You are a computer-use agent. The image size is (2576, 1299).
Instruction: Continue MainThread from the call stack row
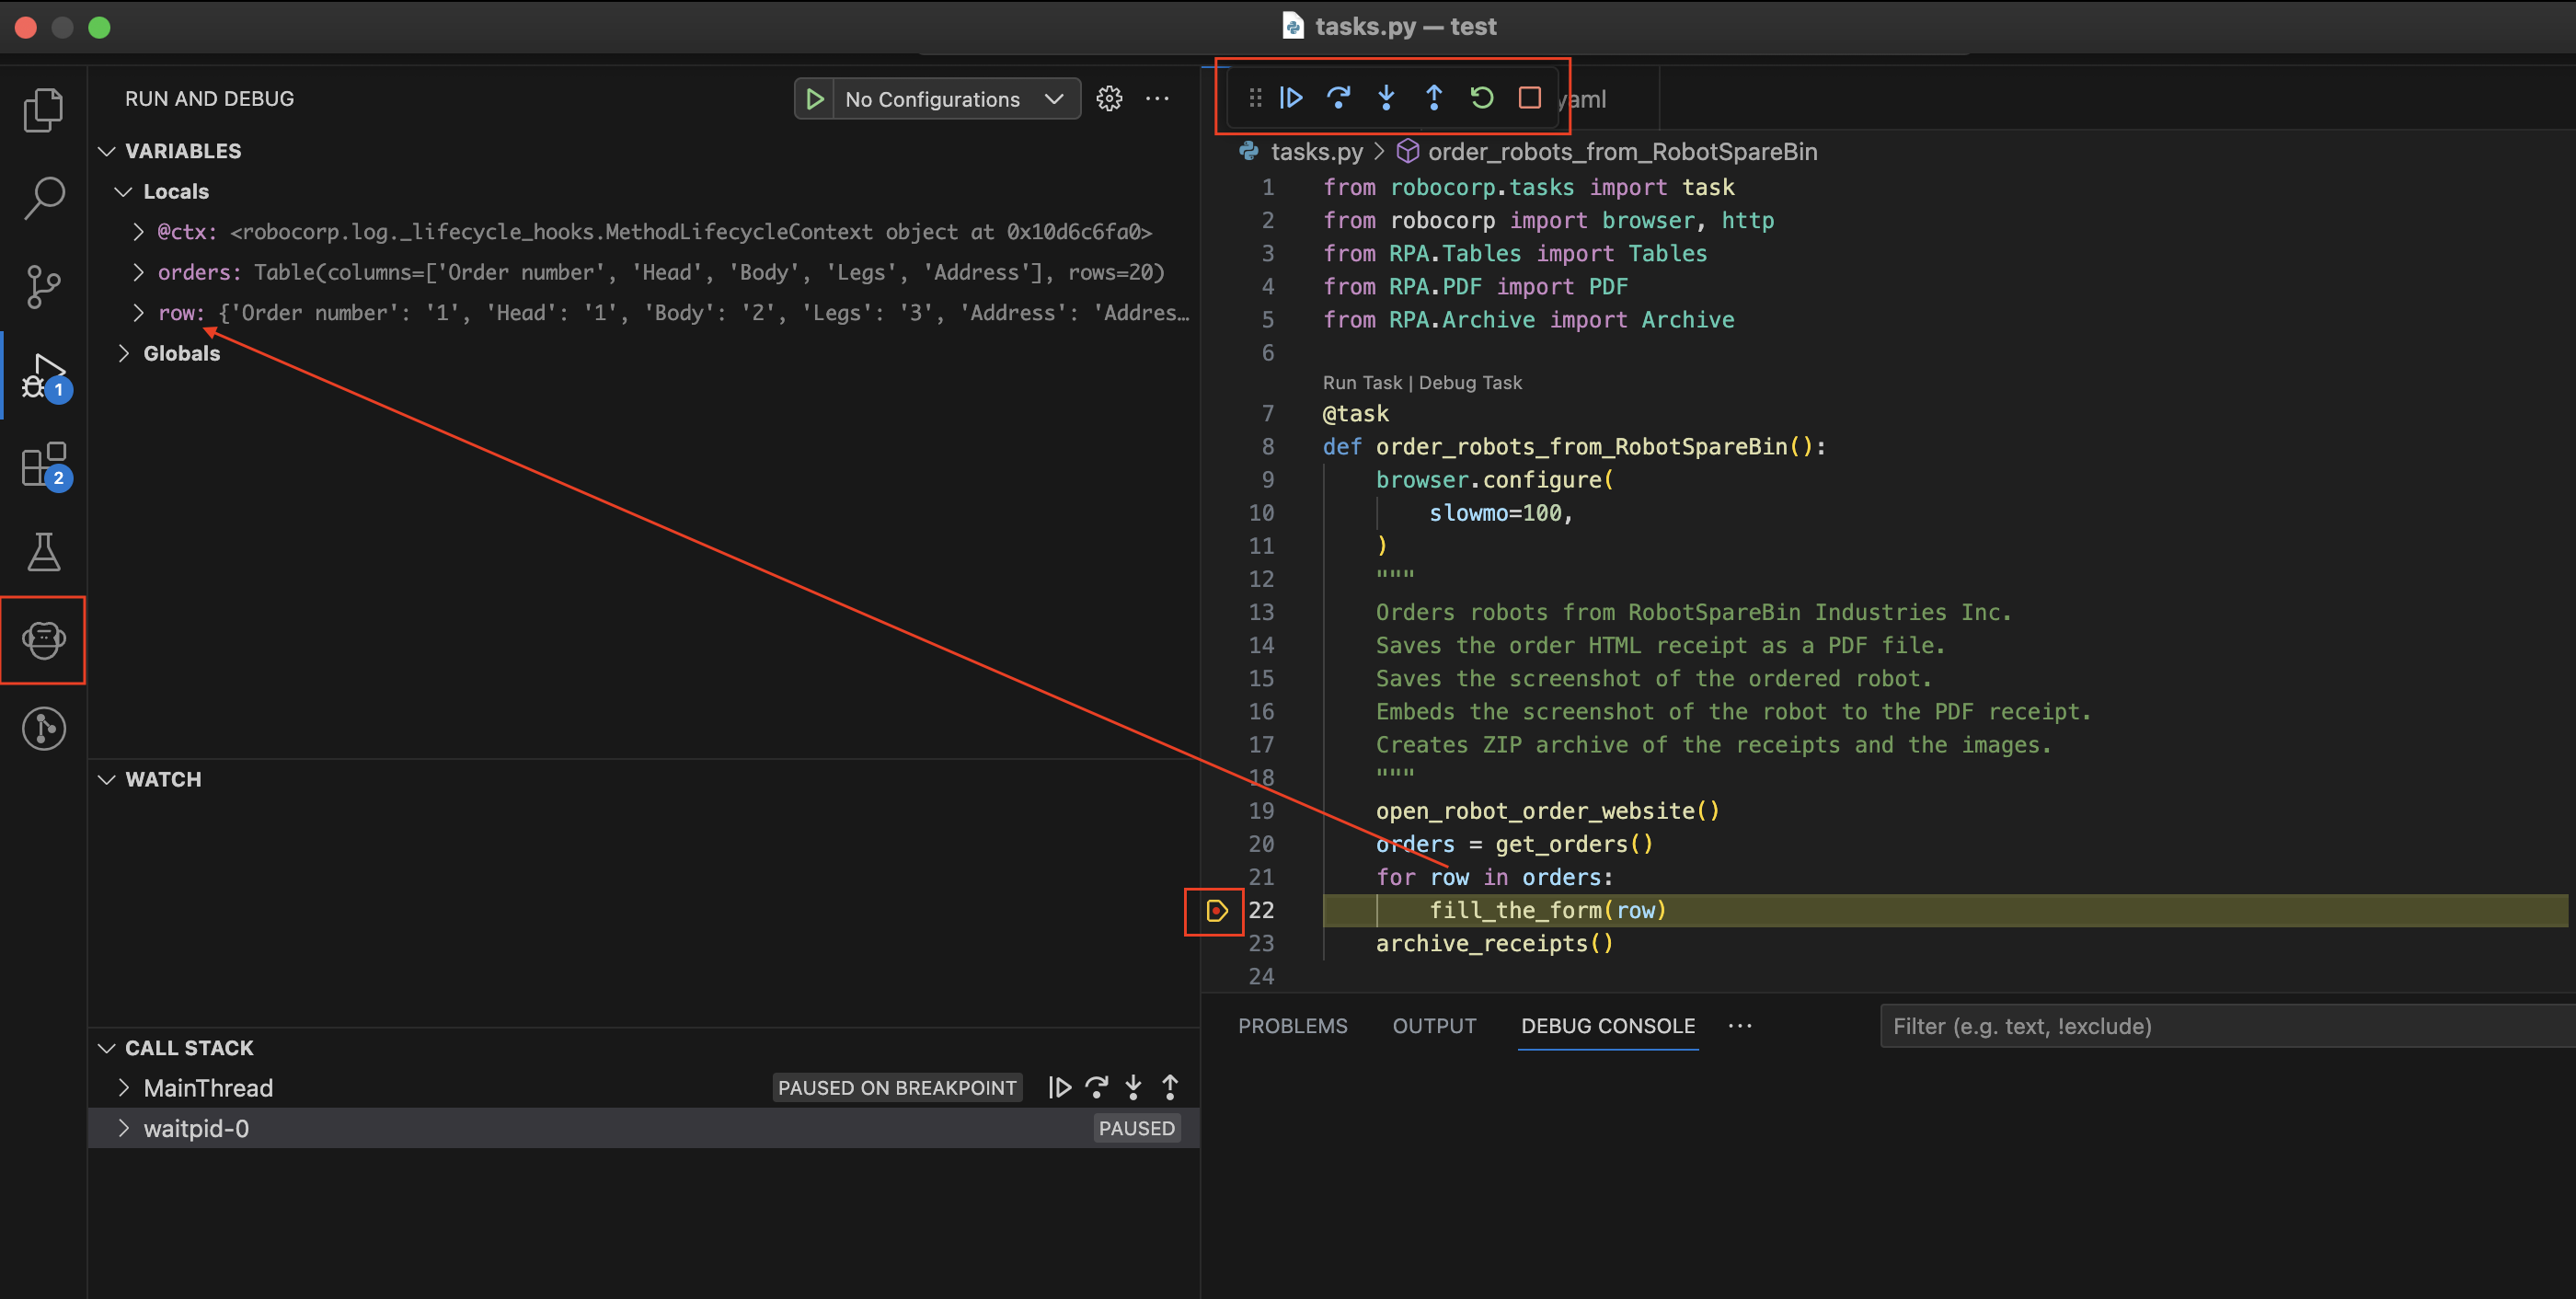(x=1060, y=1088)
